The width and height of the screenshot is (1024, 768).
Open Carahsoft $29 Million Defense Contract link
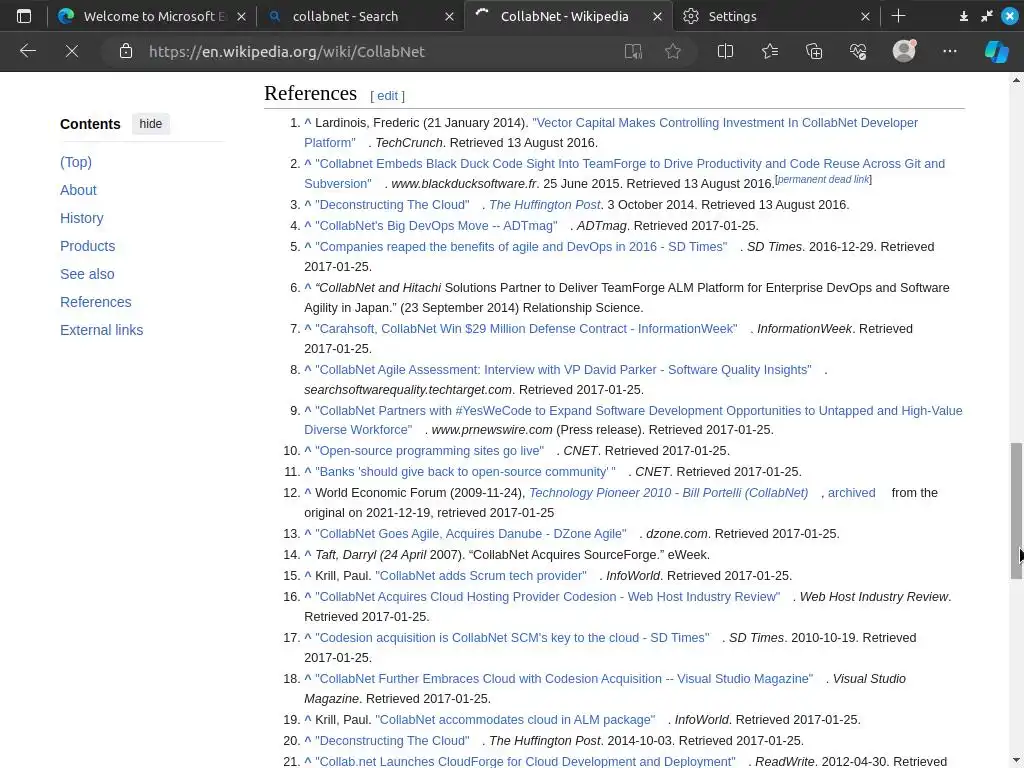pyautogui.click(x=526, y=329)
